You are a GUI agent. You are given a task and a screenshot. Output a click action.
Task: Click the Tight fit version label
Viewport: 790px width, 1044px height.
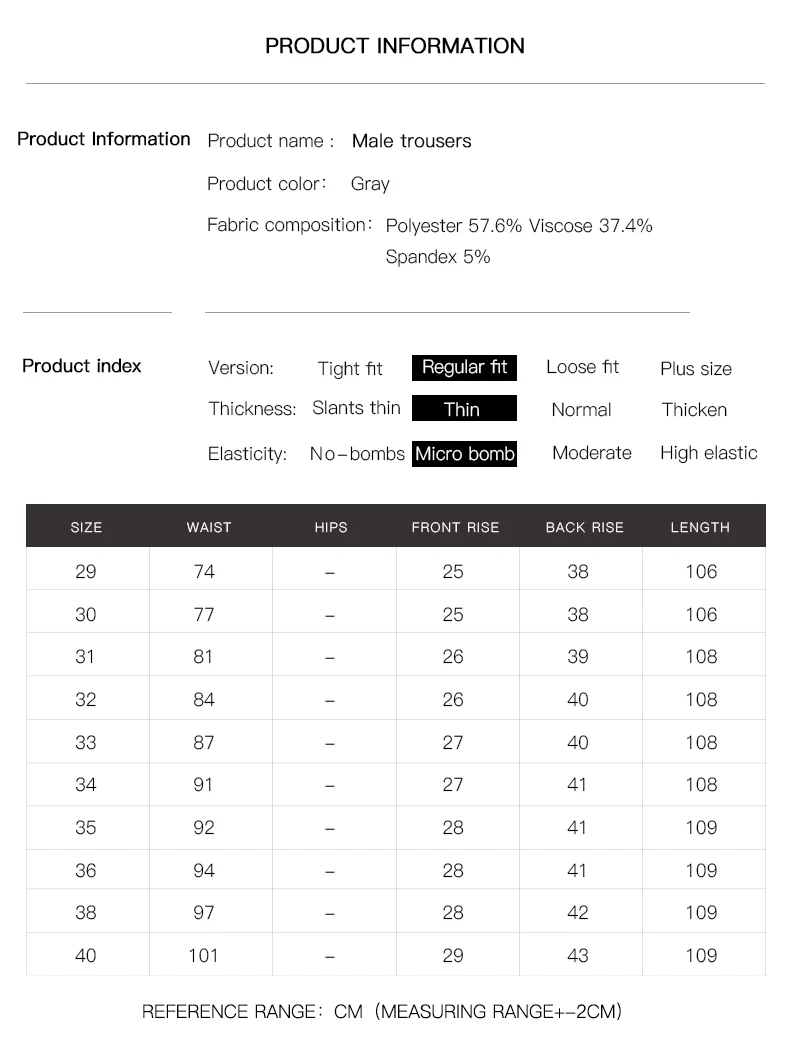[x=349, y=369]
